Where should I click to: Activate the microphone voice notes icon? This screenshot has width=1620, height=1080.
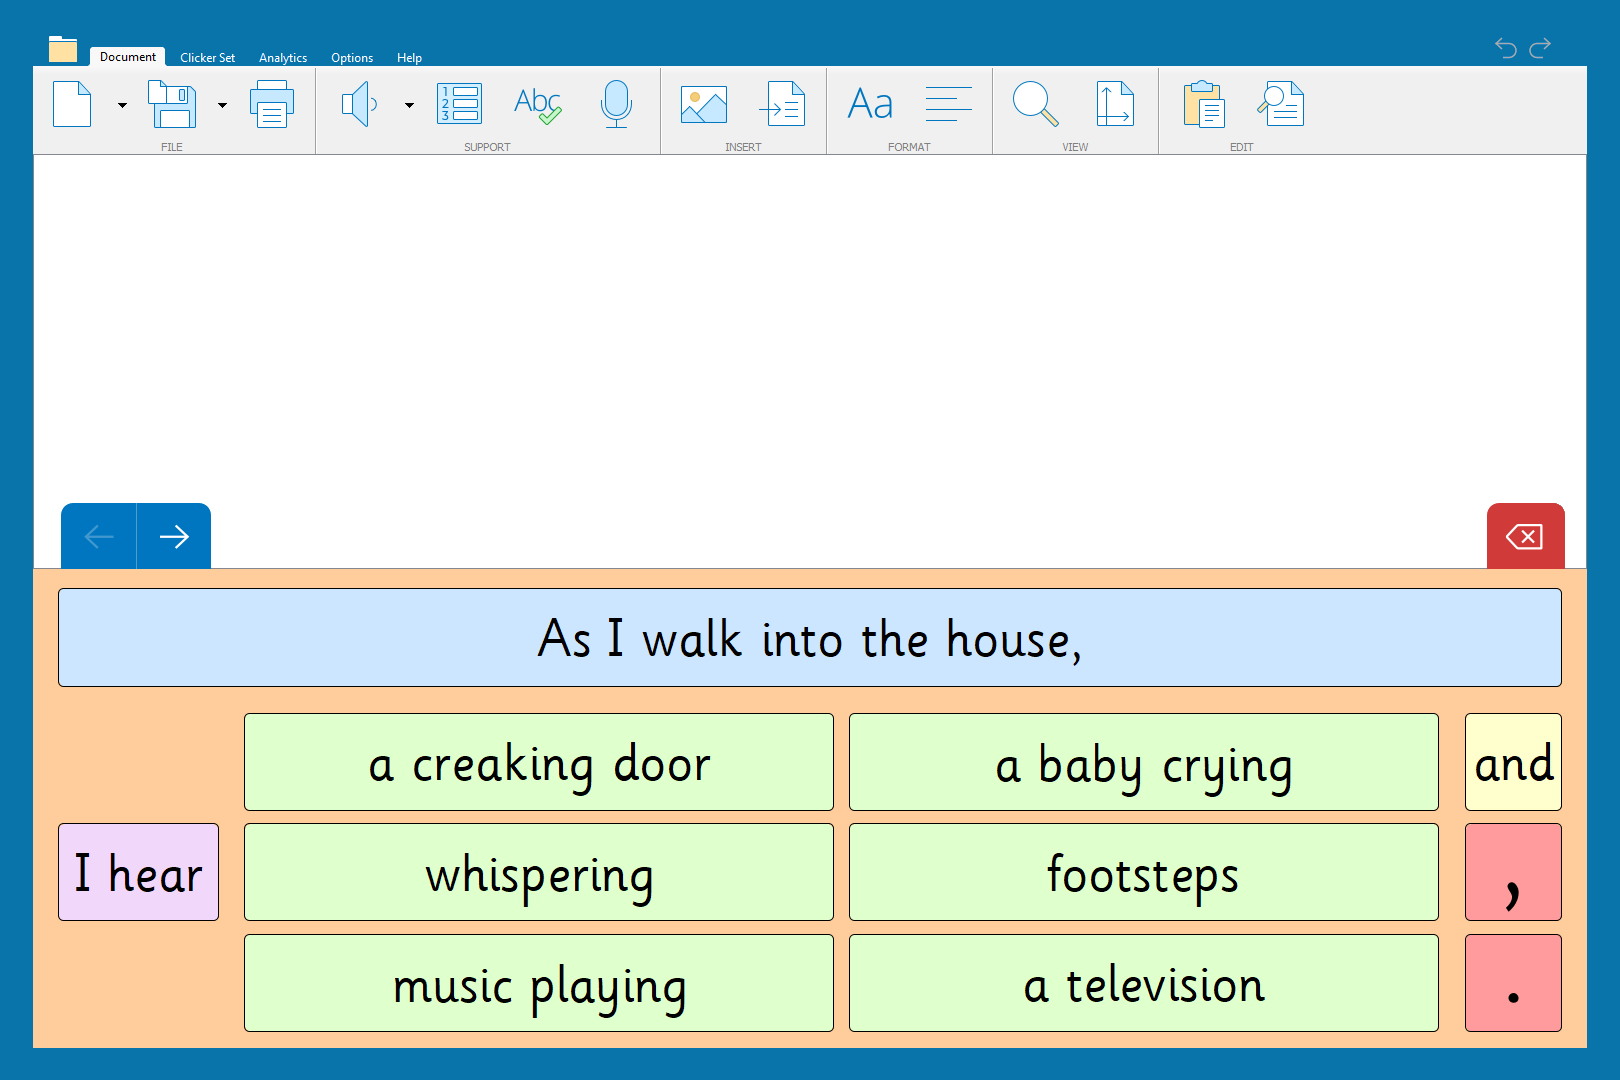coord(616,104)
